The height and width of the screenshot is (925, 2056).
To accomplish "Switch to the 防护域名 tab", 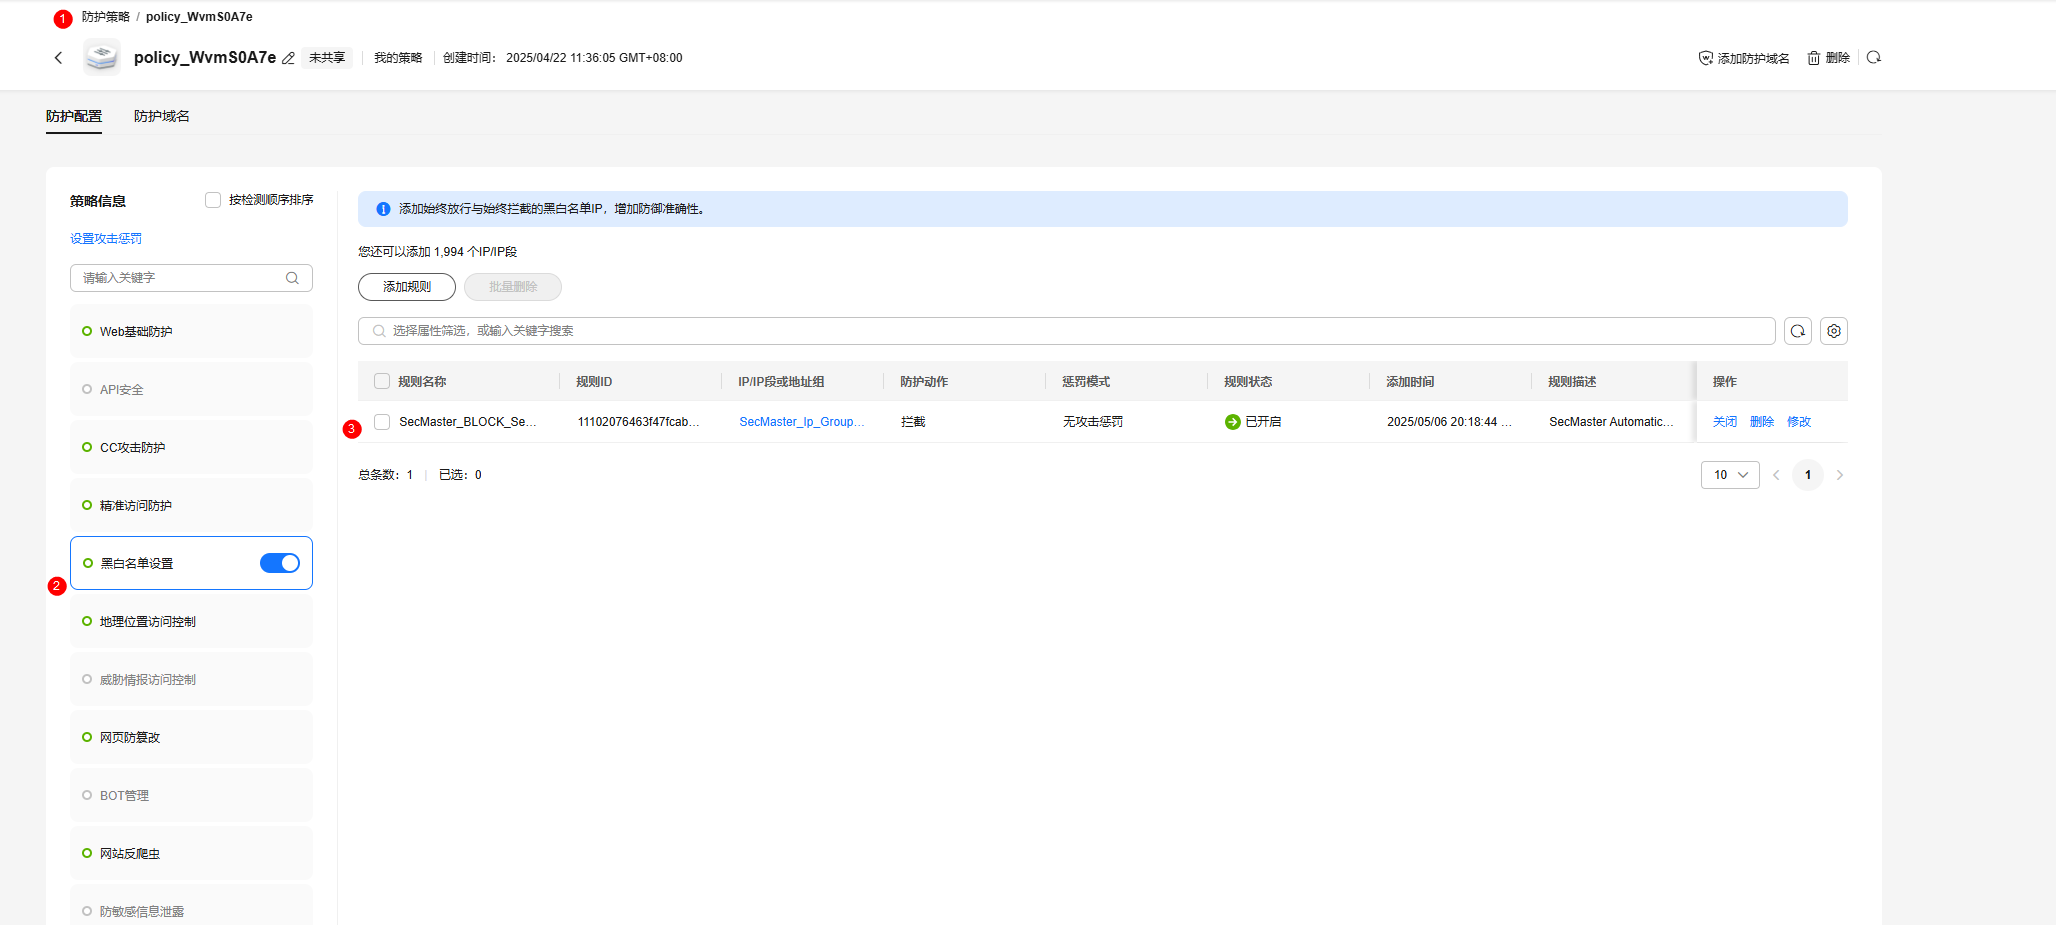I will (x=162, y=116).
